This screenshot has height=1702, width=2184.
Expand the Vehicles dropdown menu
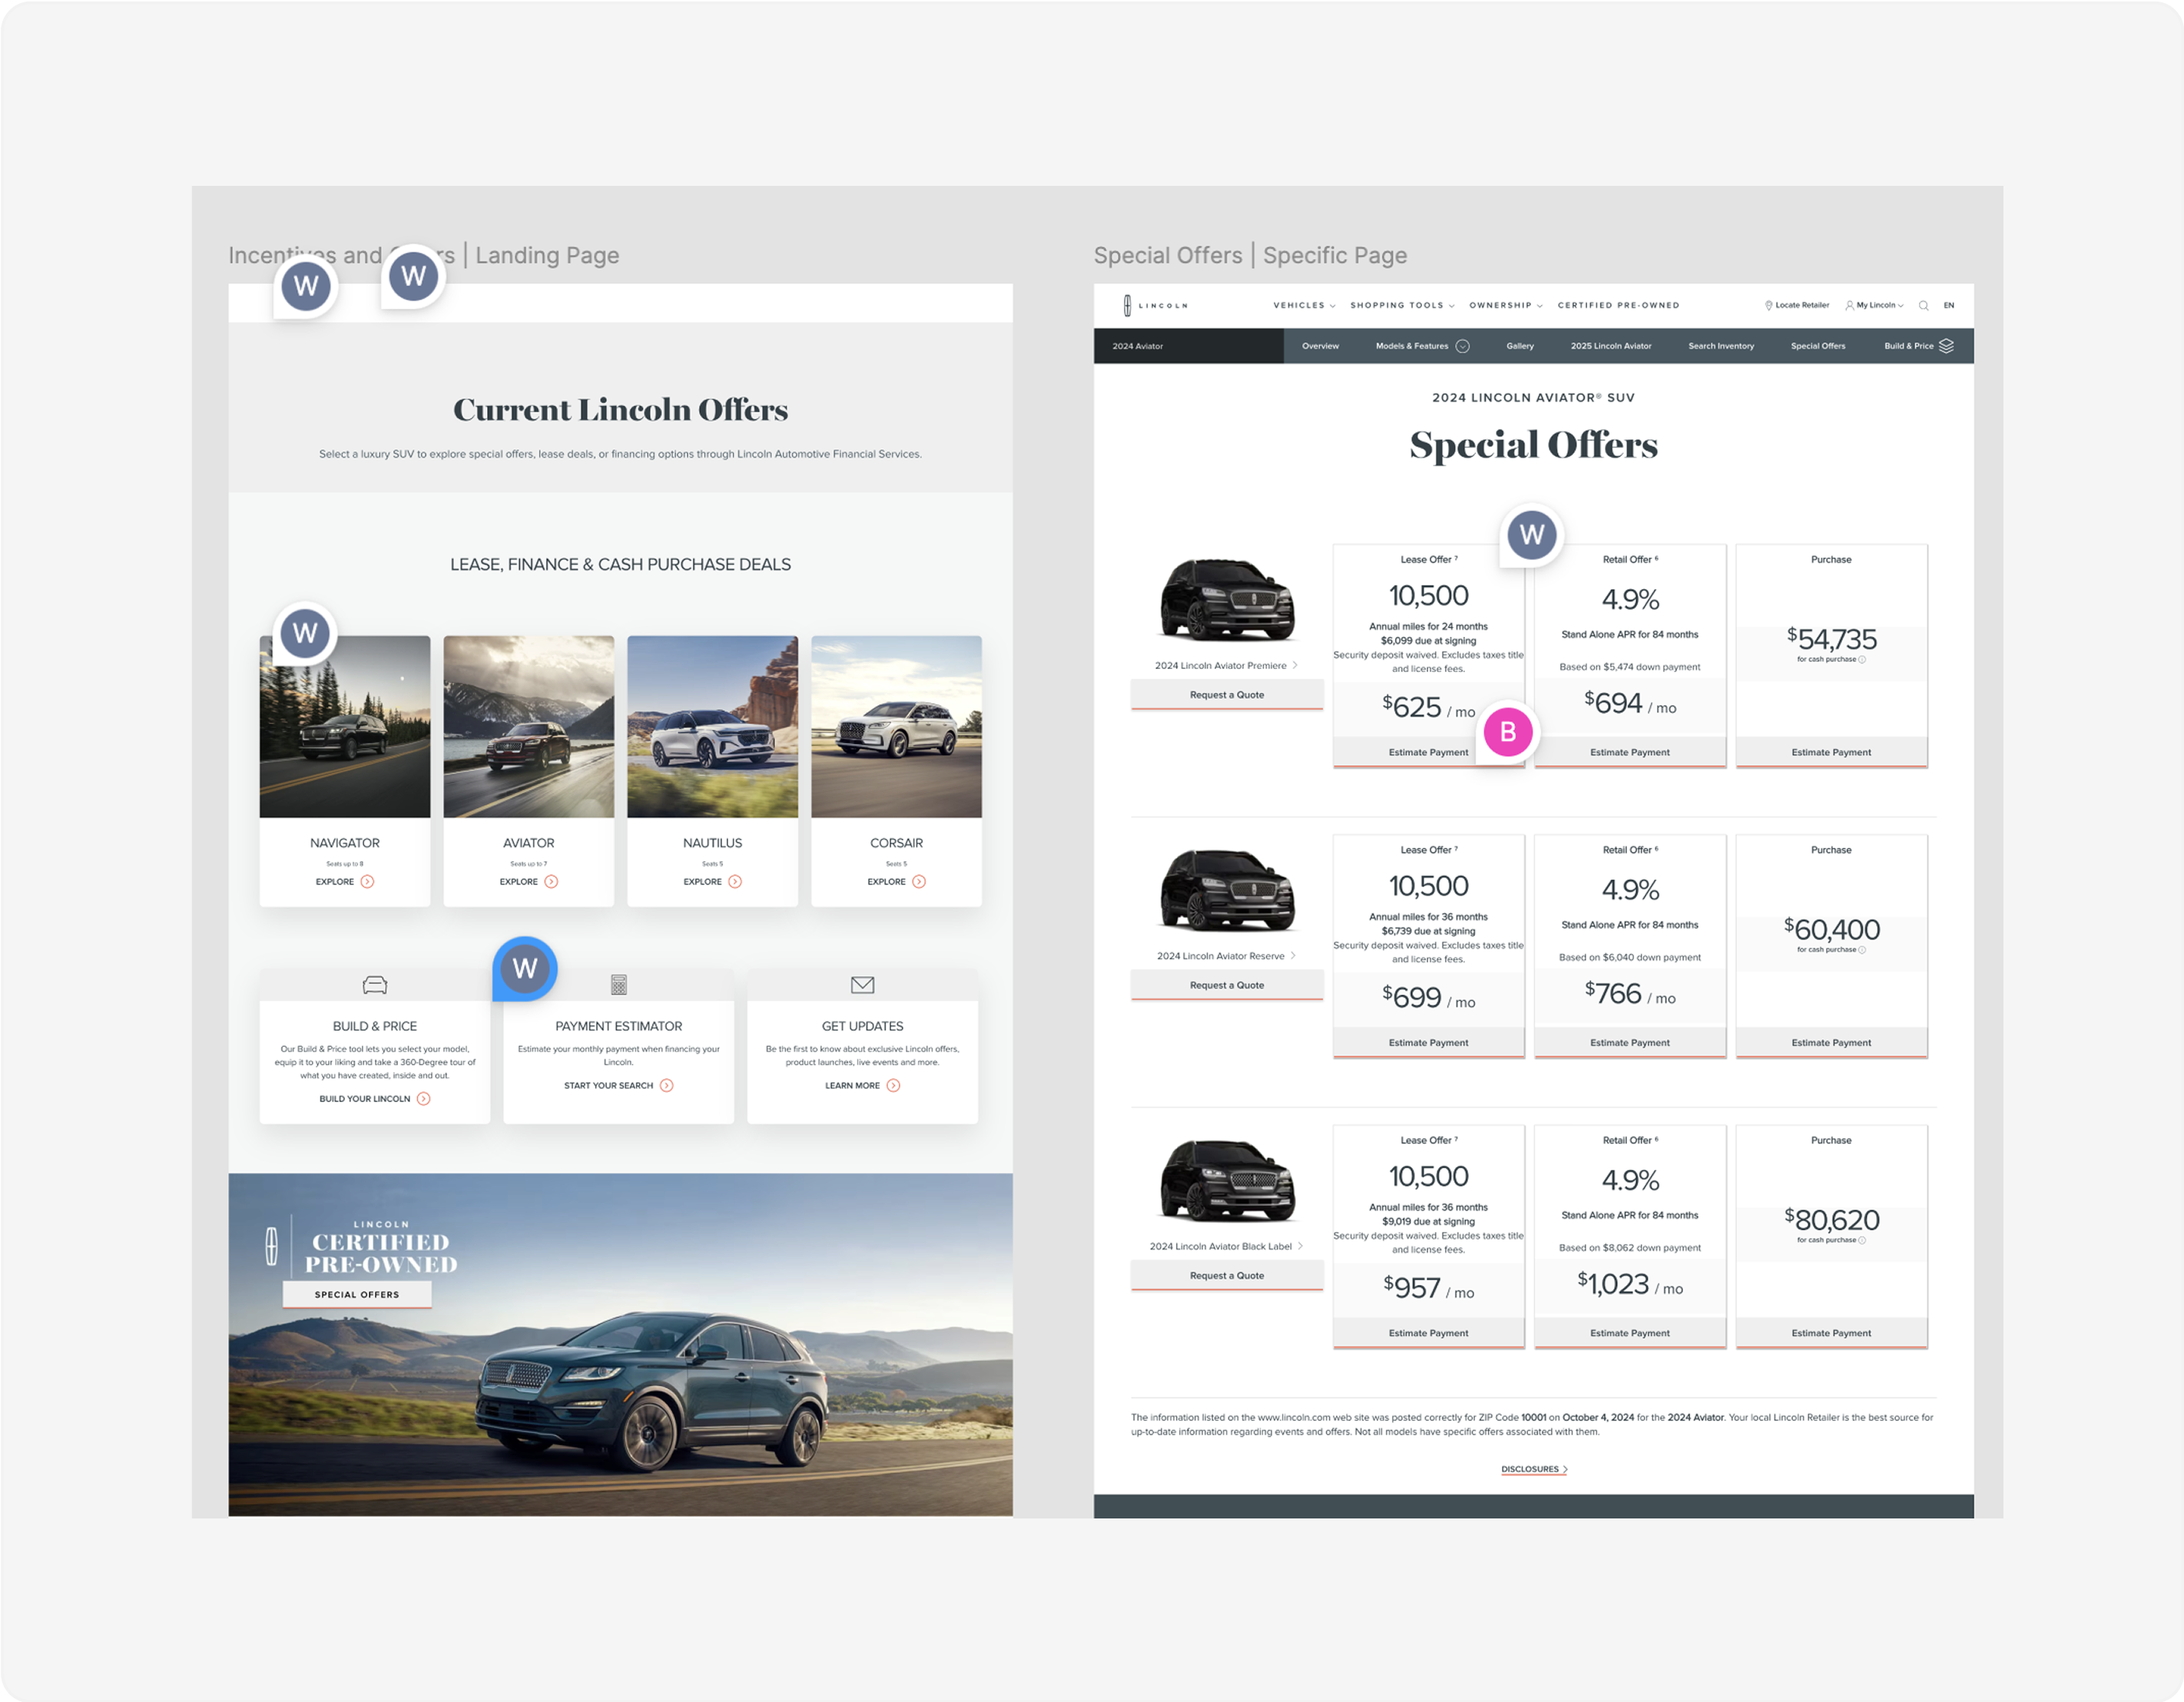1304,306
